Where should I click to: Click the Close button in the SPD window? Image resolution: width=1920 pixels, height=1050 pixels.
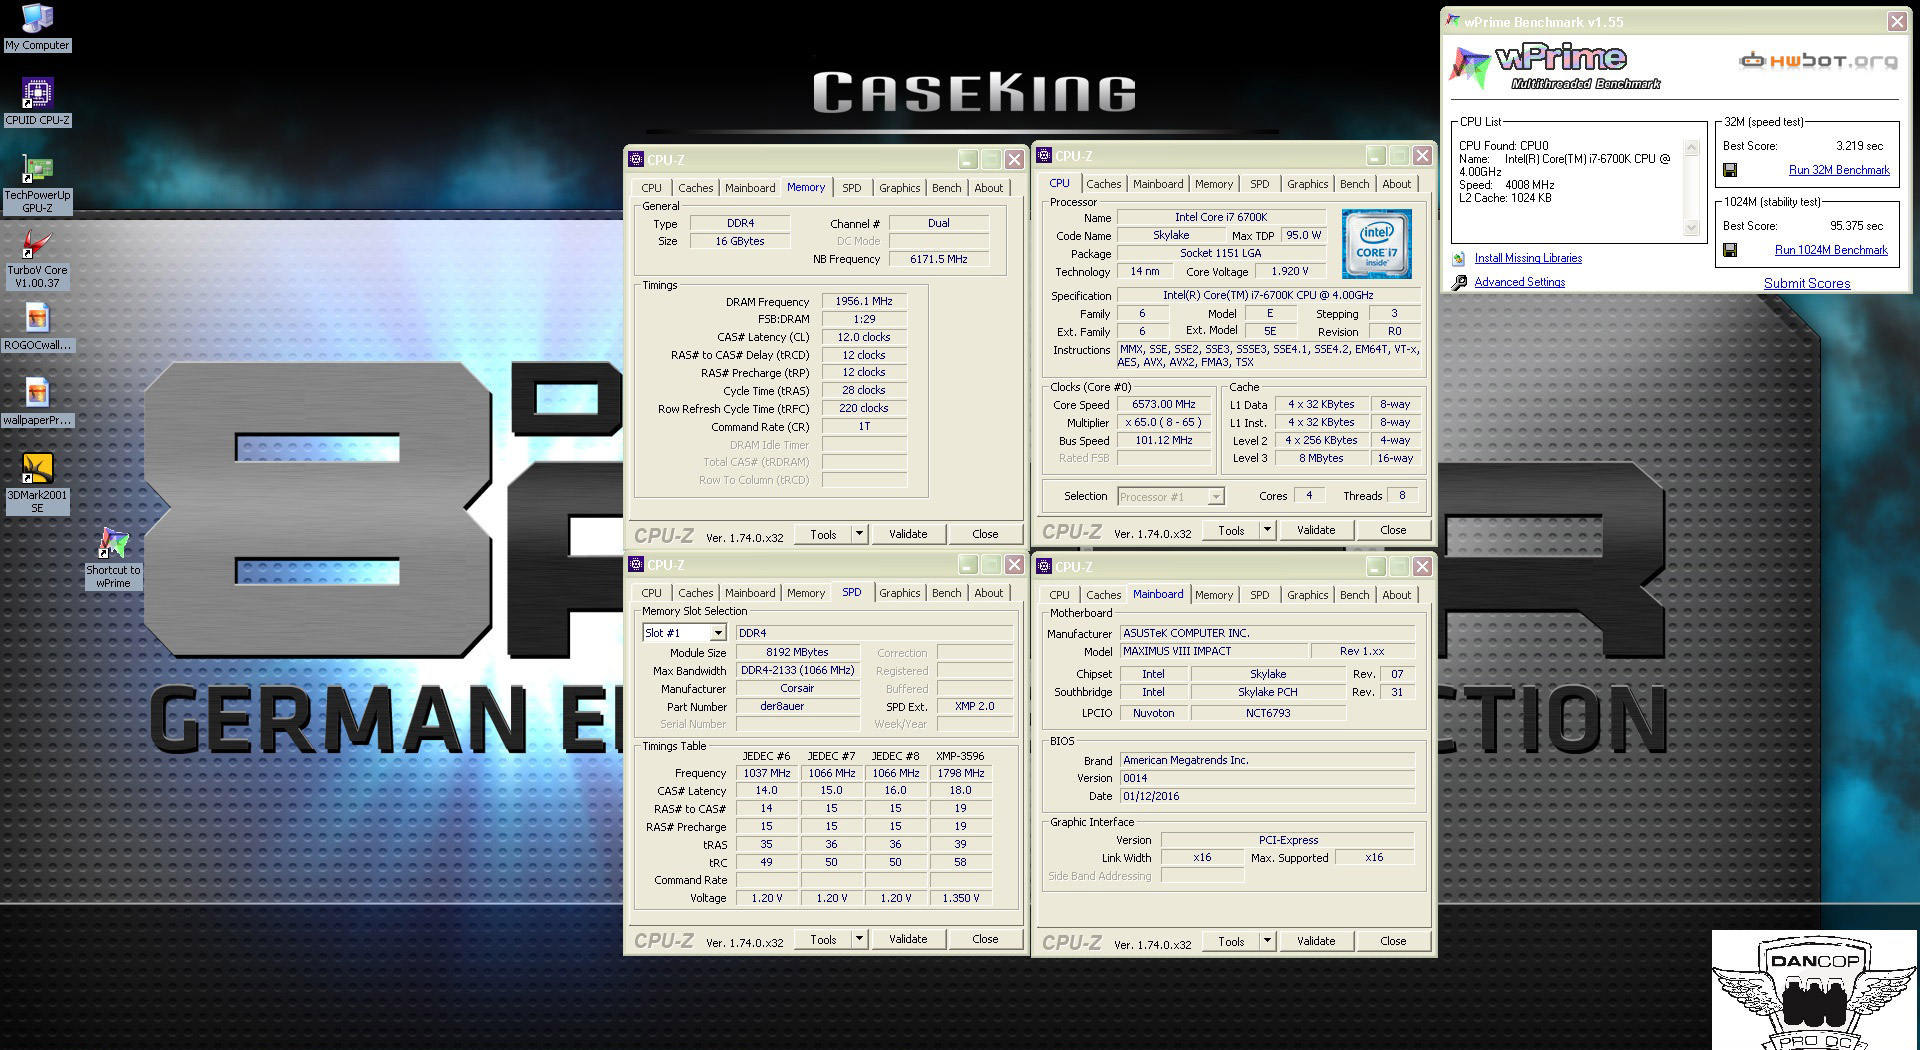(x=985, y=939)
